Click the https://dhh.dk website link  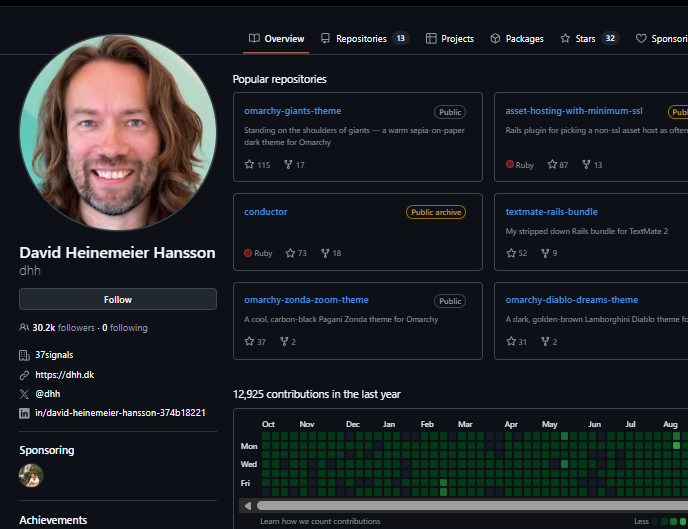[64, 375]
